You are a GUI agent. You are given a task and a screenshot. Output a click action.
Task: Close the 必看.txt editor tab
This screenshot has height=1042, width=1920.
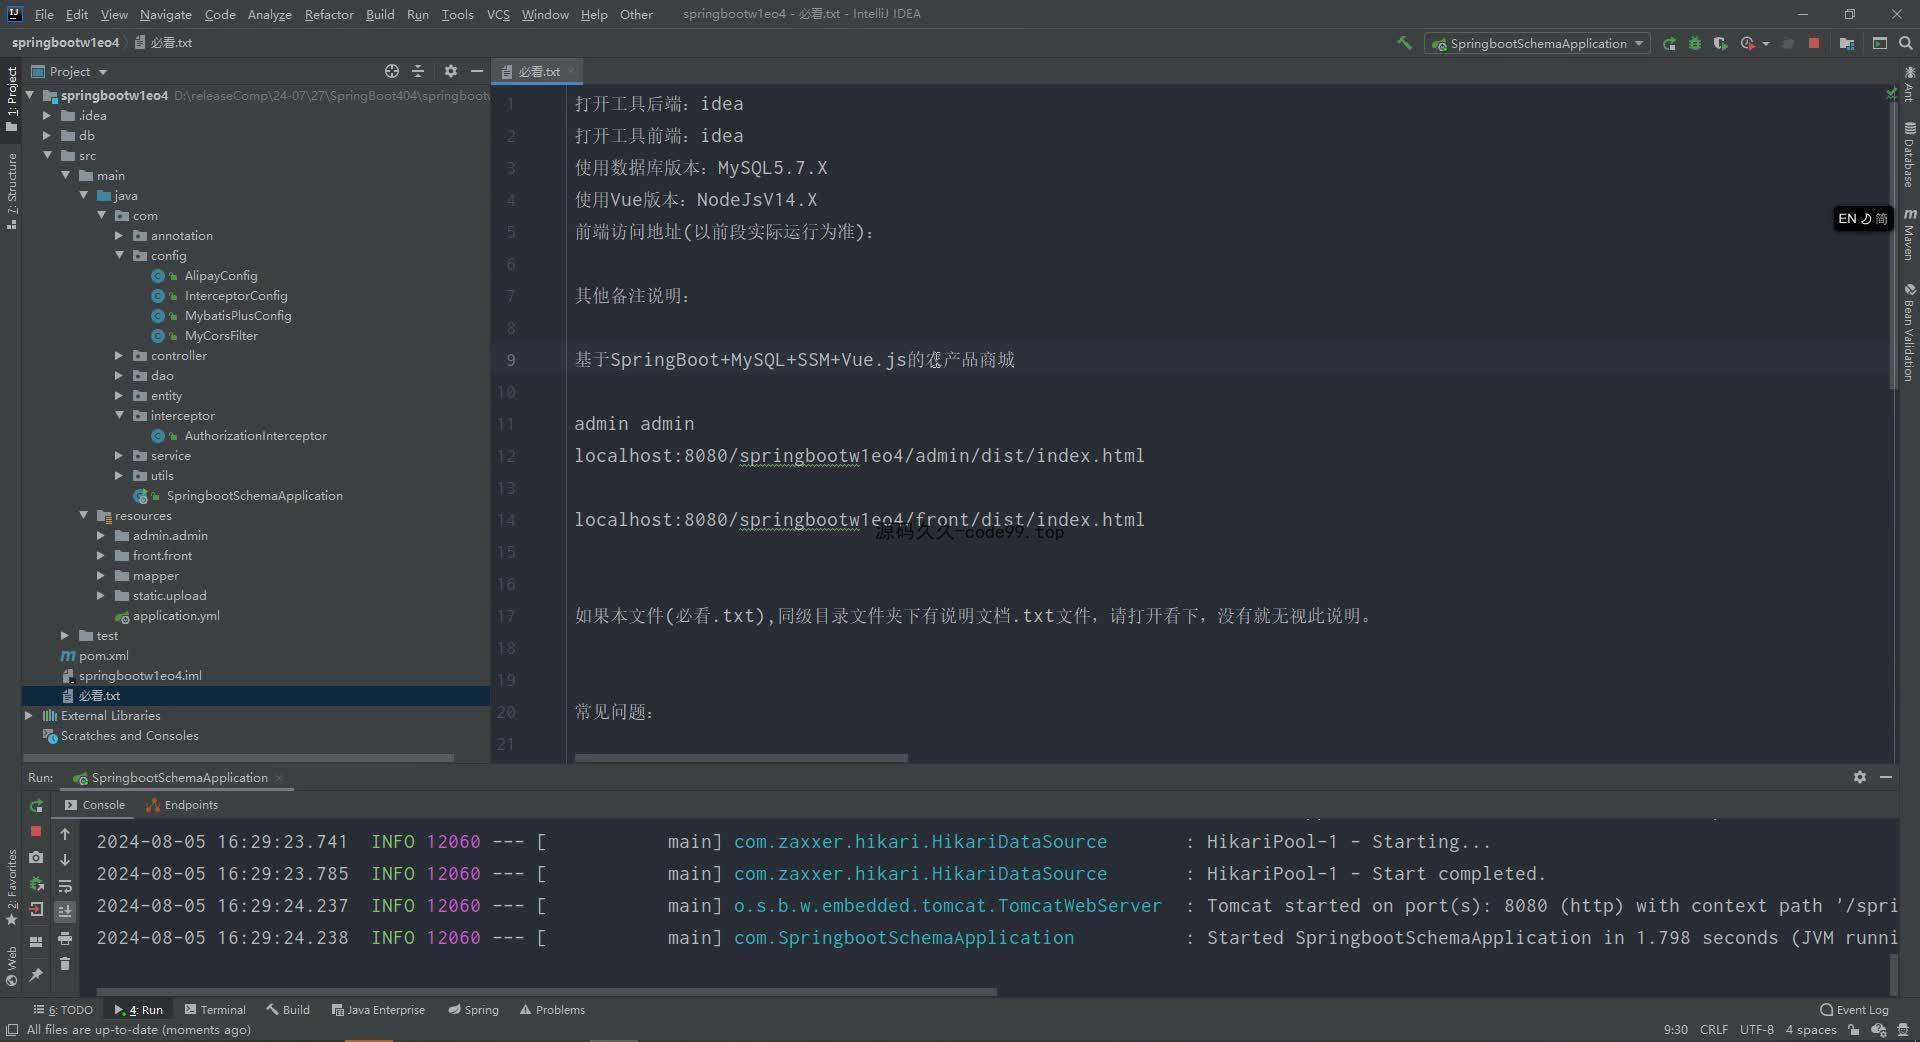tap(571, 71)
